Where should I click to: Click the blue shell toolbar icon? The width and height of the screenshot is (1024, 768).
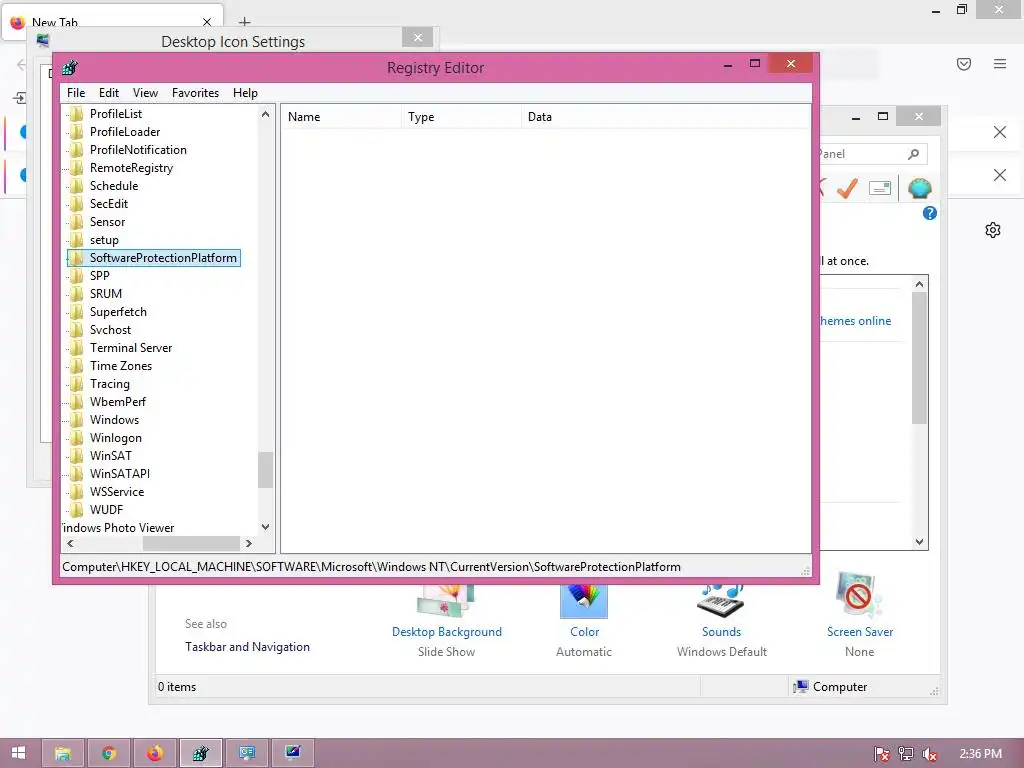[920, 188]
